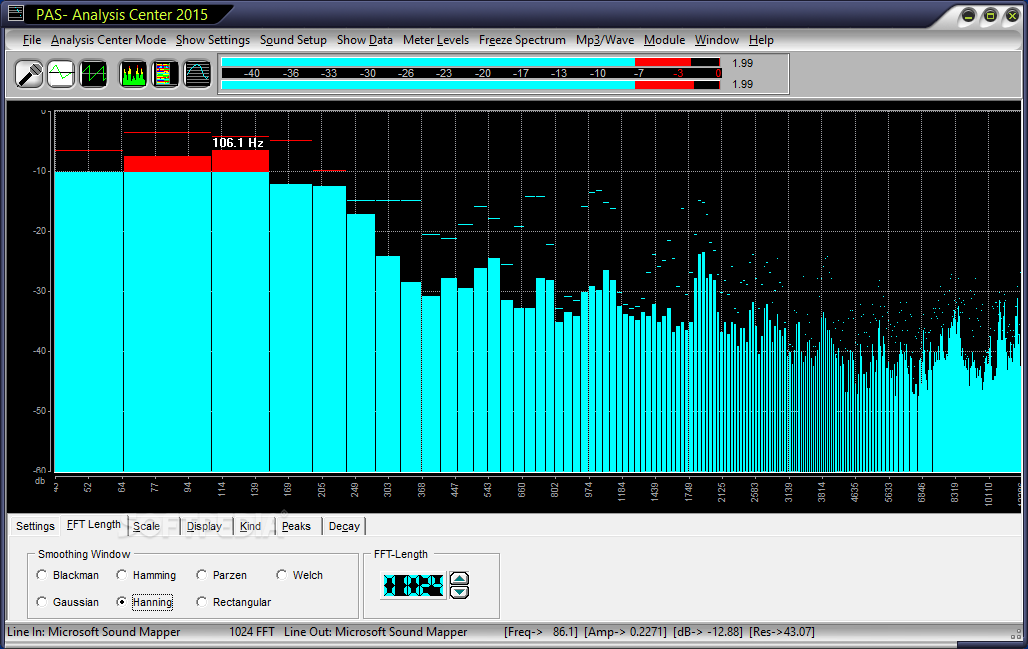Open the Window menu
The height and width of the screenshot is (649, 1028).
[x=717, y=40]
